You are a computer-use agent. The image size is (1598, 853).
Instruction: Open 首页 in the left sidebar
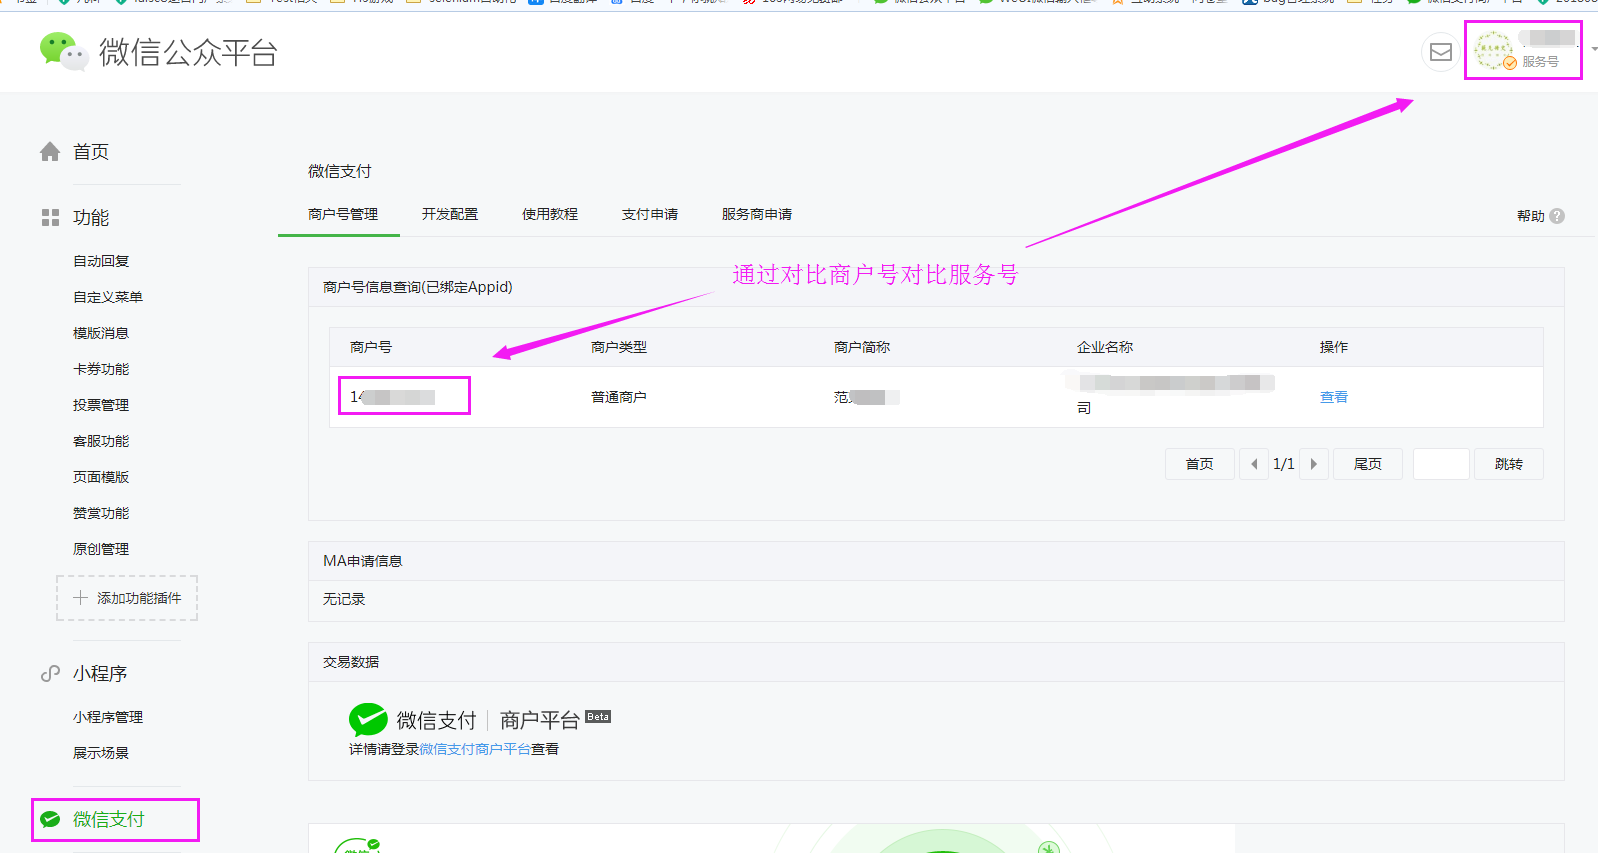91,152
